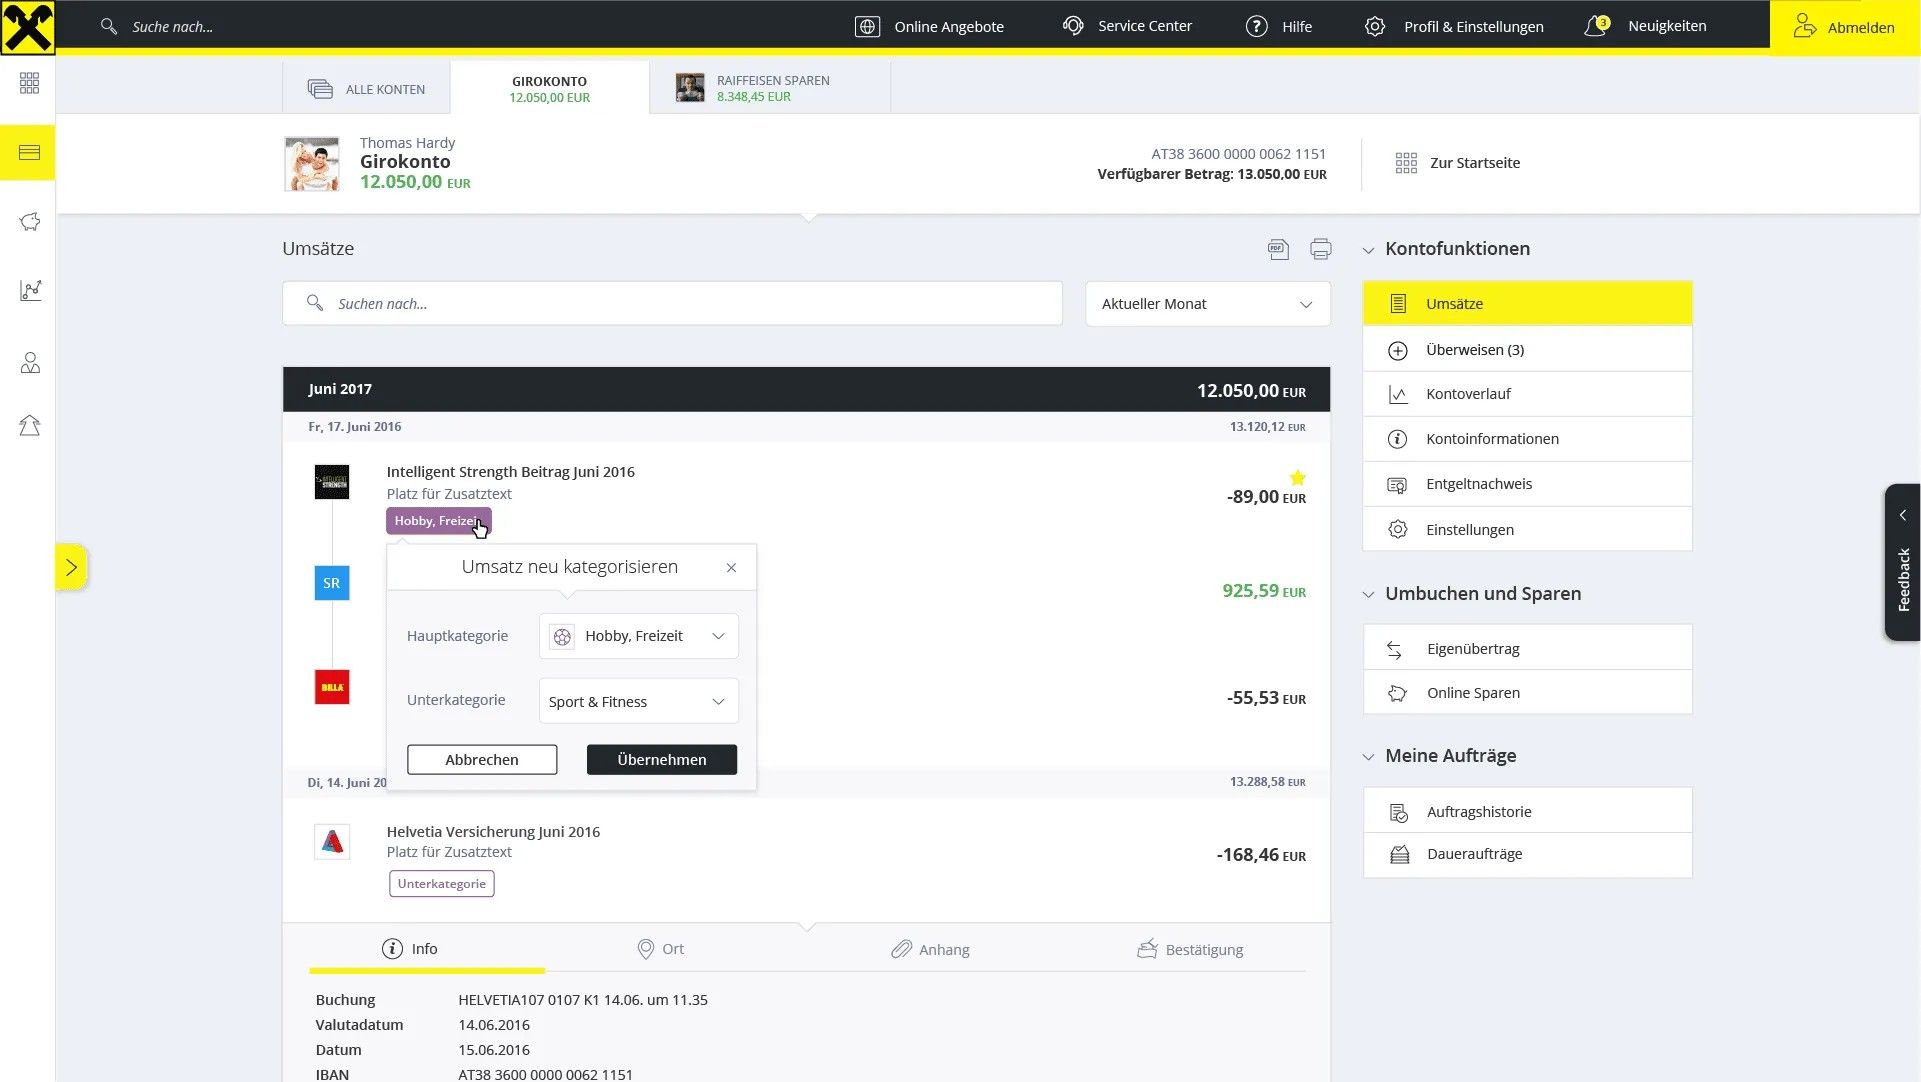The image size is (1921, 1082).
Task: Open the person advisor sidebar icon
Action: (x=29, y=363)
